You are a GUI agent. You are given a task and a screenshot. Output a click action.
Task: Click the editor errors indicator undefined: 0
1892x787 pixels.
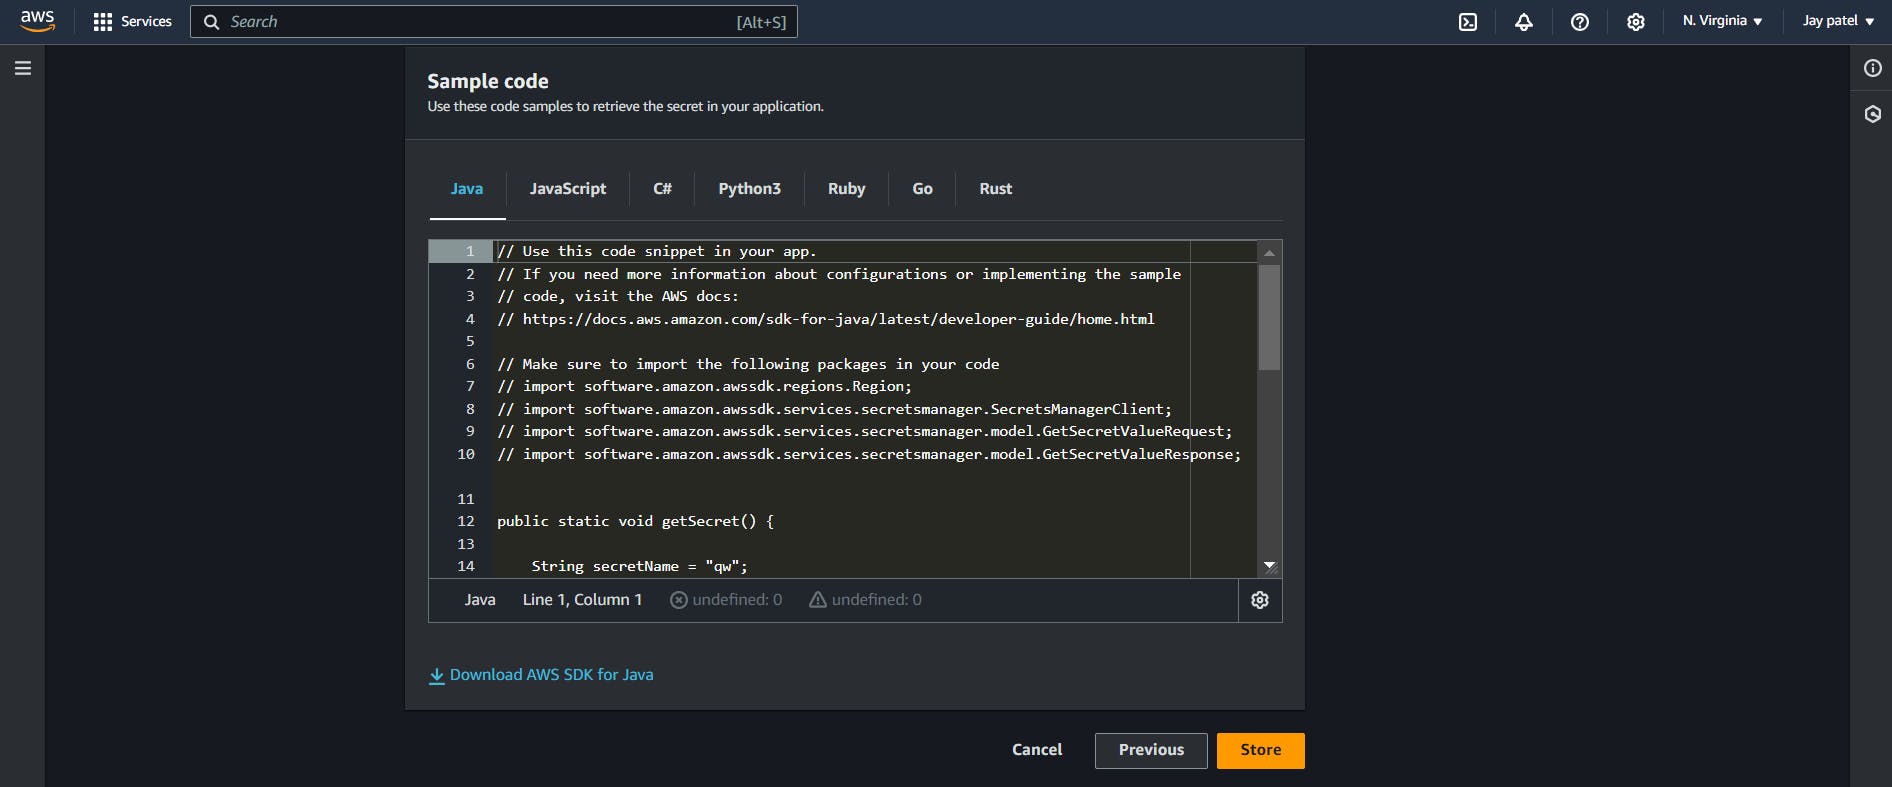click(x=726, y=600)
